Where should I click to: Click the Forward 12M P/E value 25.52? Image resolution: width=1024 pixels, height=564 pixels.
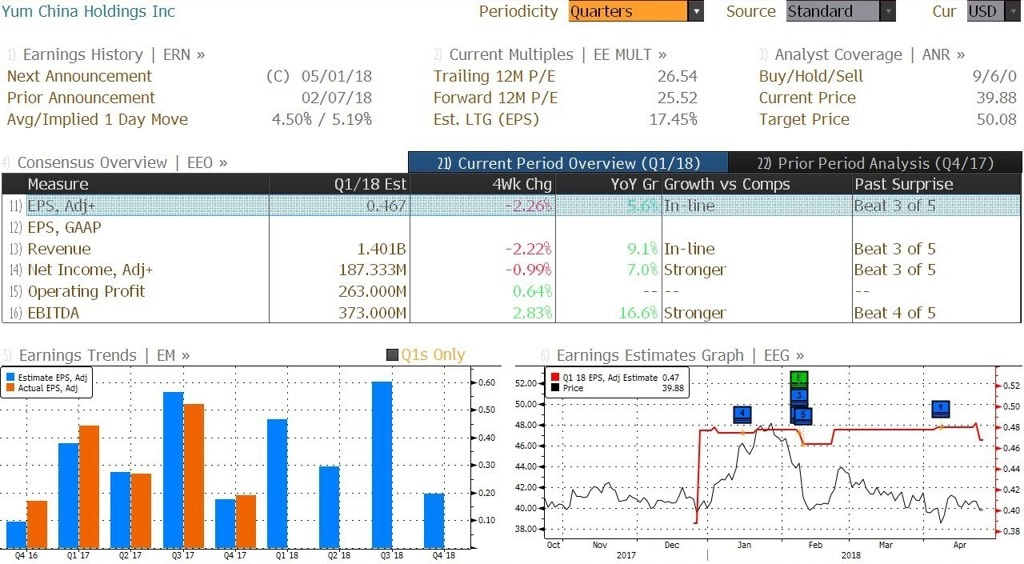tap(677, 98)
